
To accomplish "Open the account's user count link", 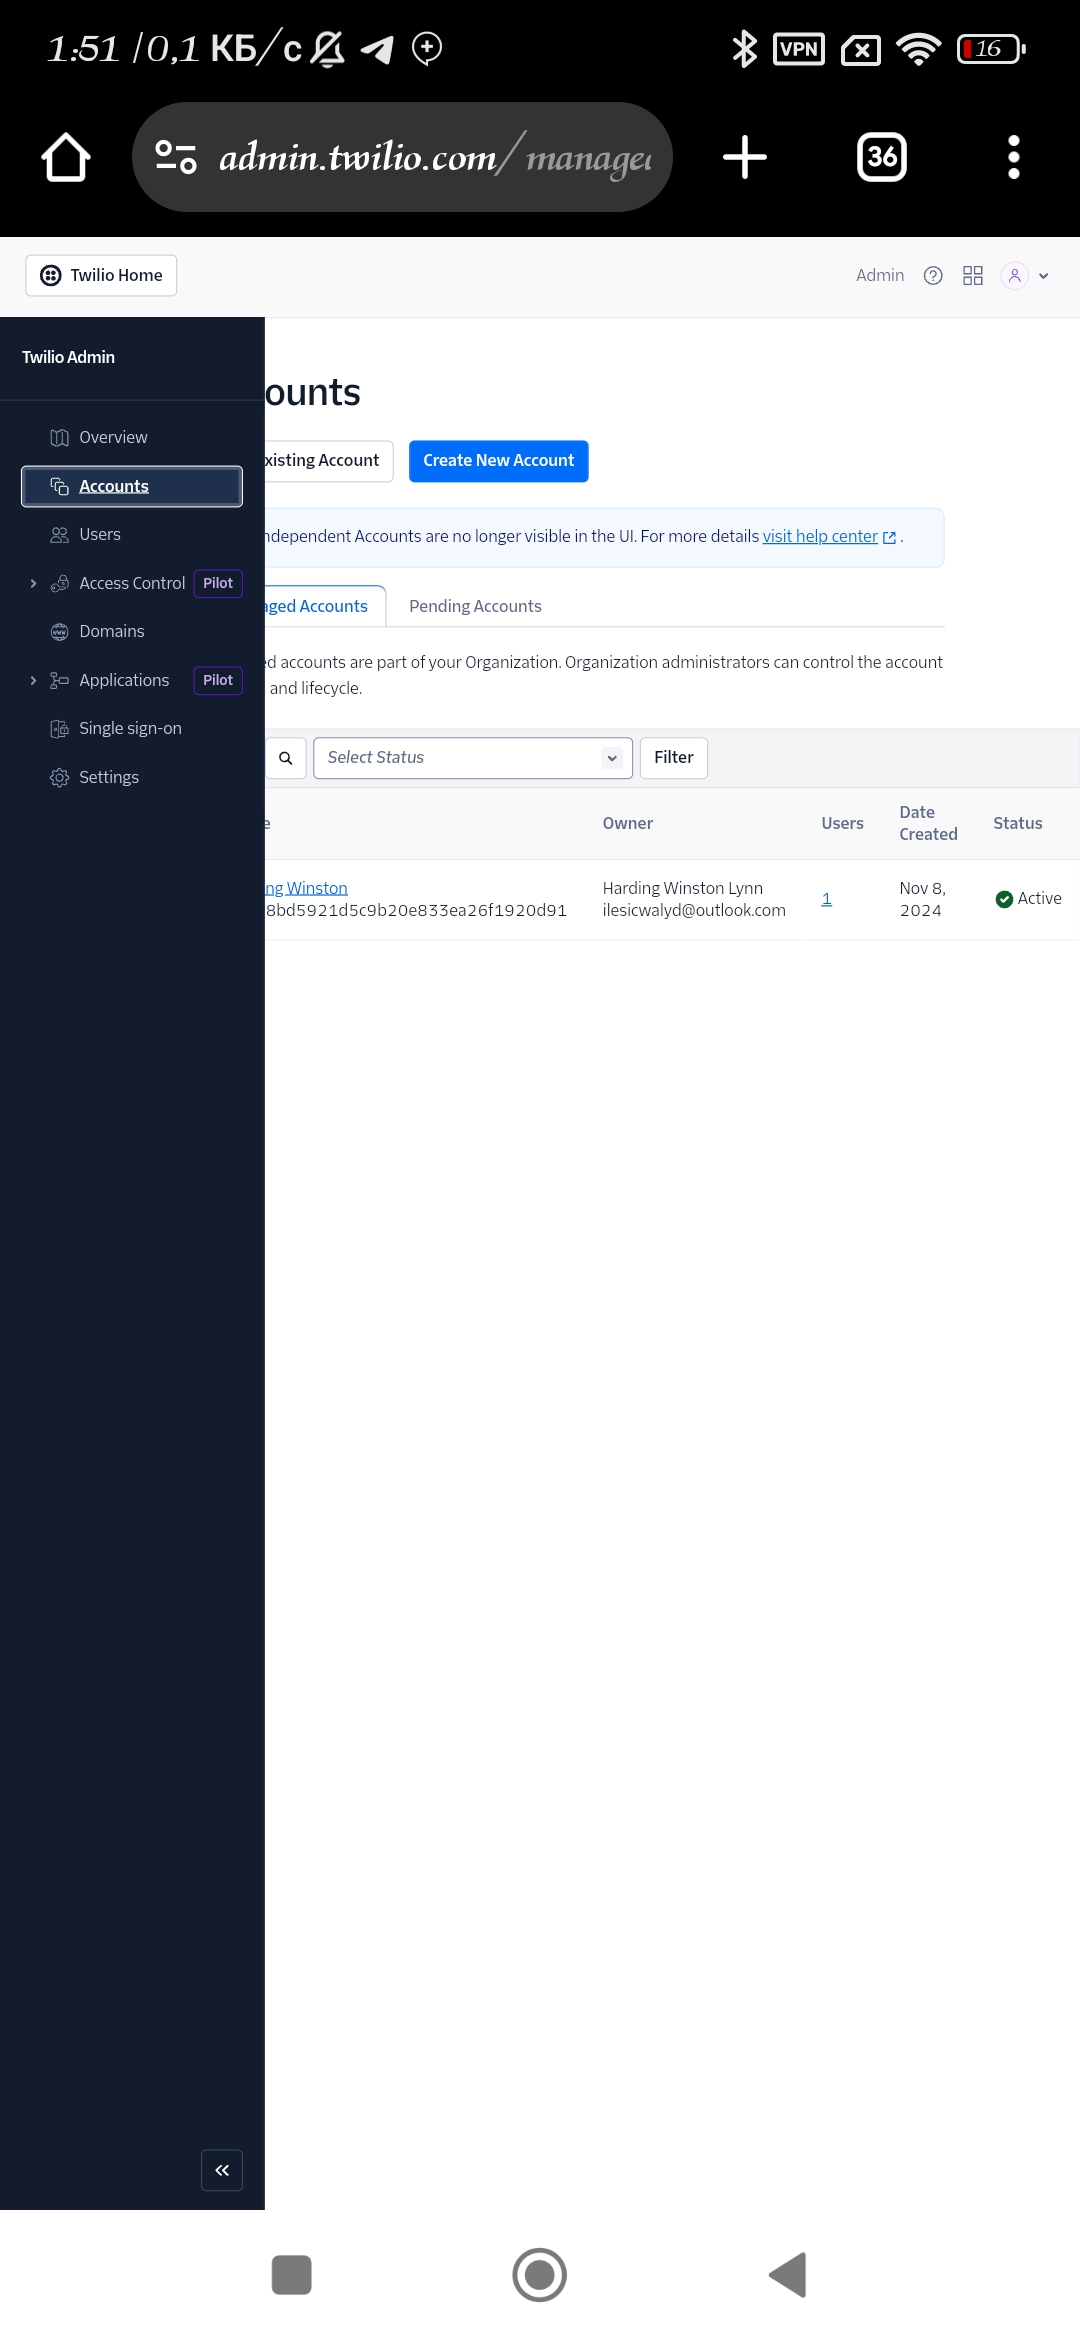I will tap(826, 899).
